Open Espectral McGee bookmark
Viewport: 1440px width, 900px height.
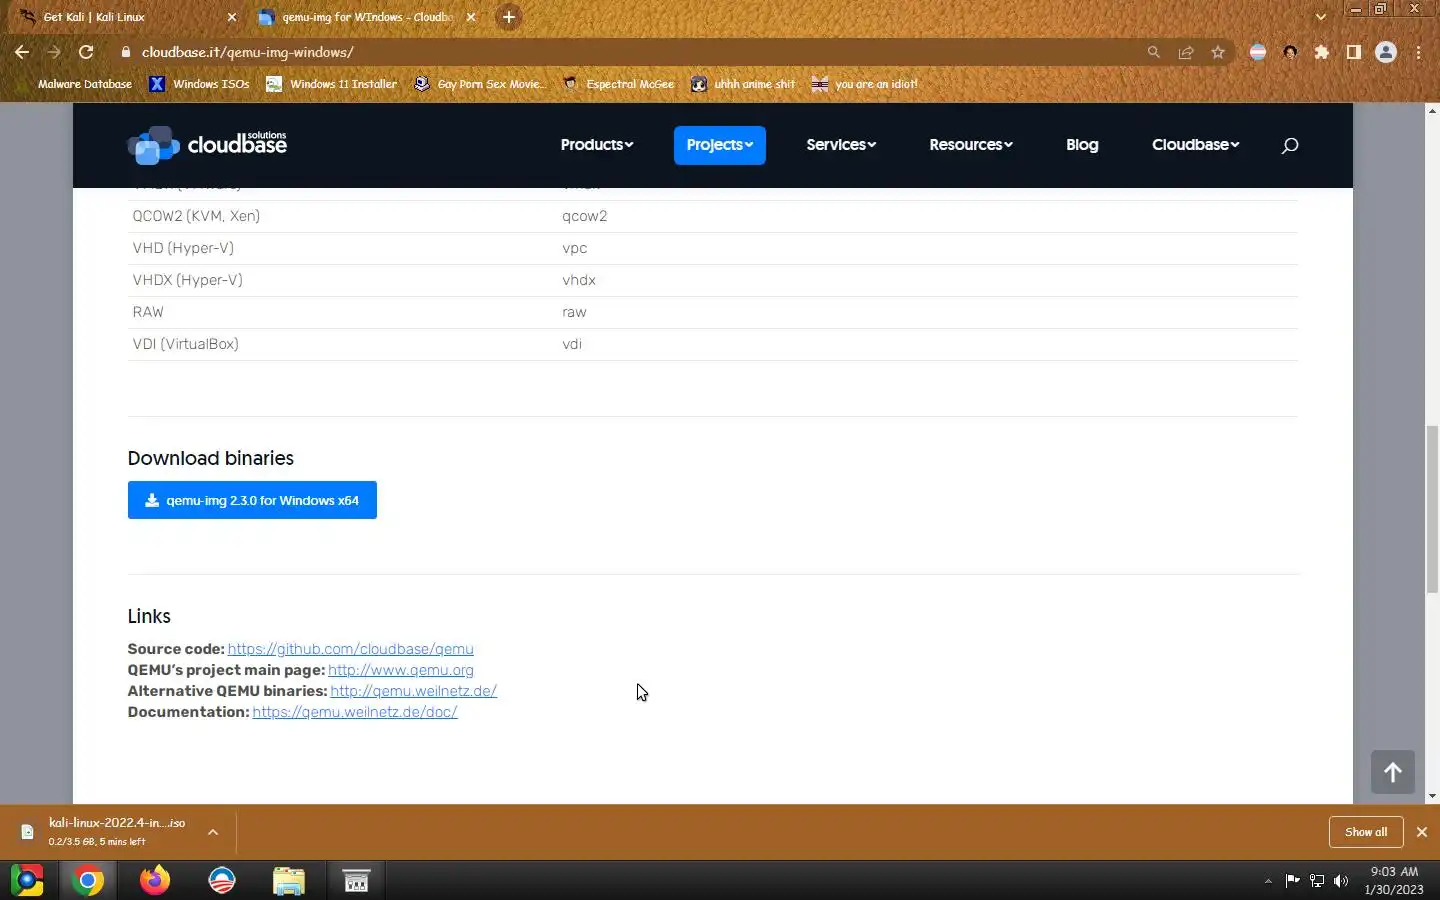click(619, 84)
